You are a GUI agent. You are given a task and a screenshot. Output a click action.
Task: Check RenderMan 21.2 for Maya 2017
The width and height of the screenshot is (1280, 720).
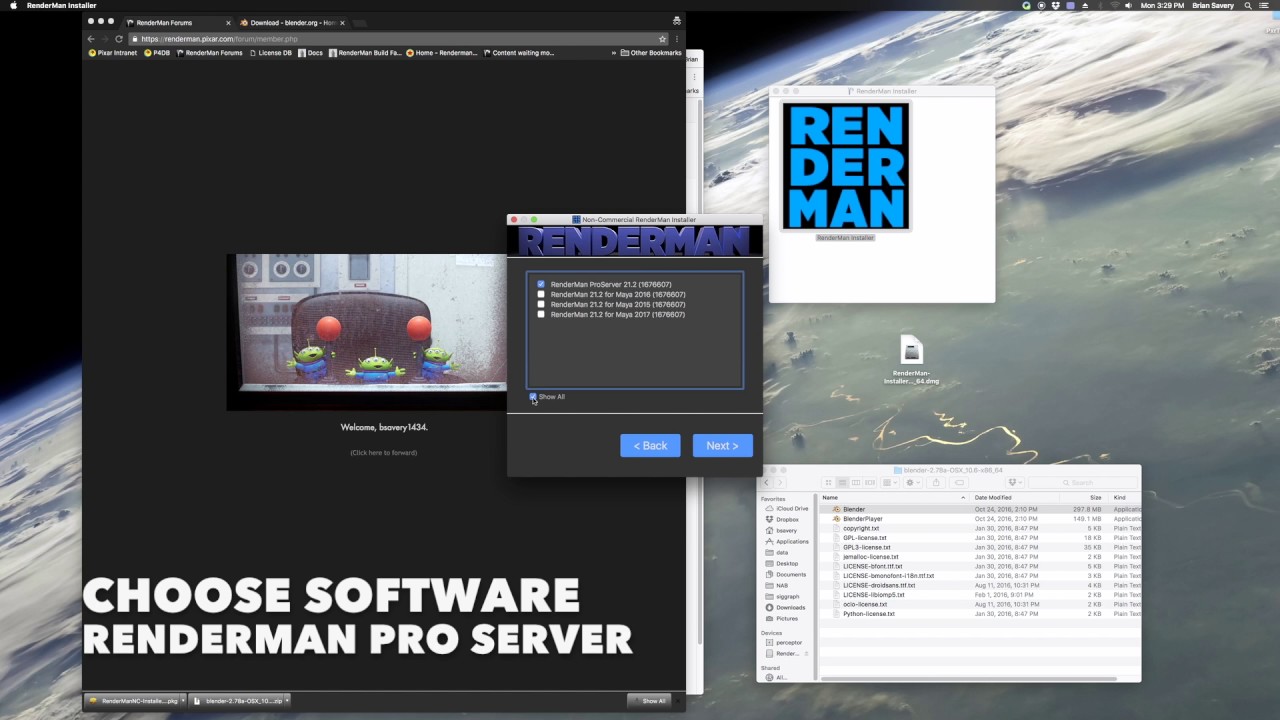tap(541, 314)
